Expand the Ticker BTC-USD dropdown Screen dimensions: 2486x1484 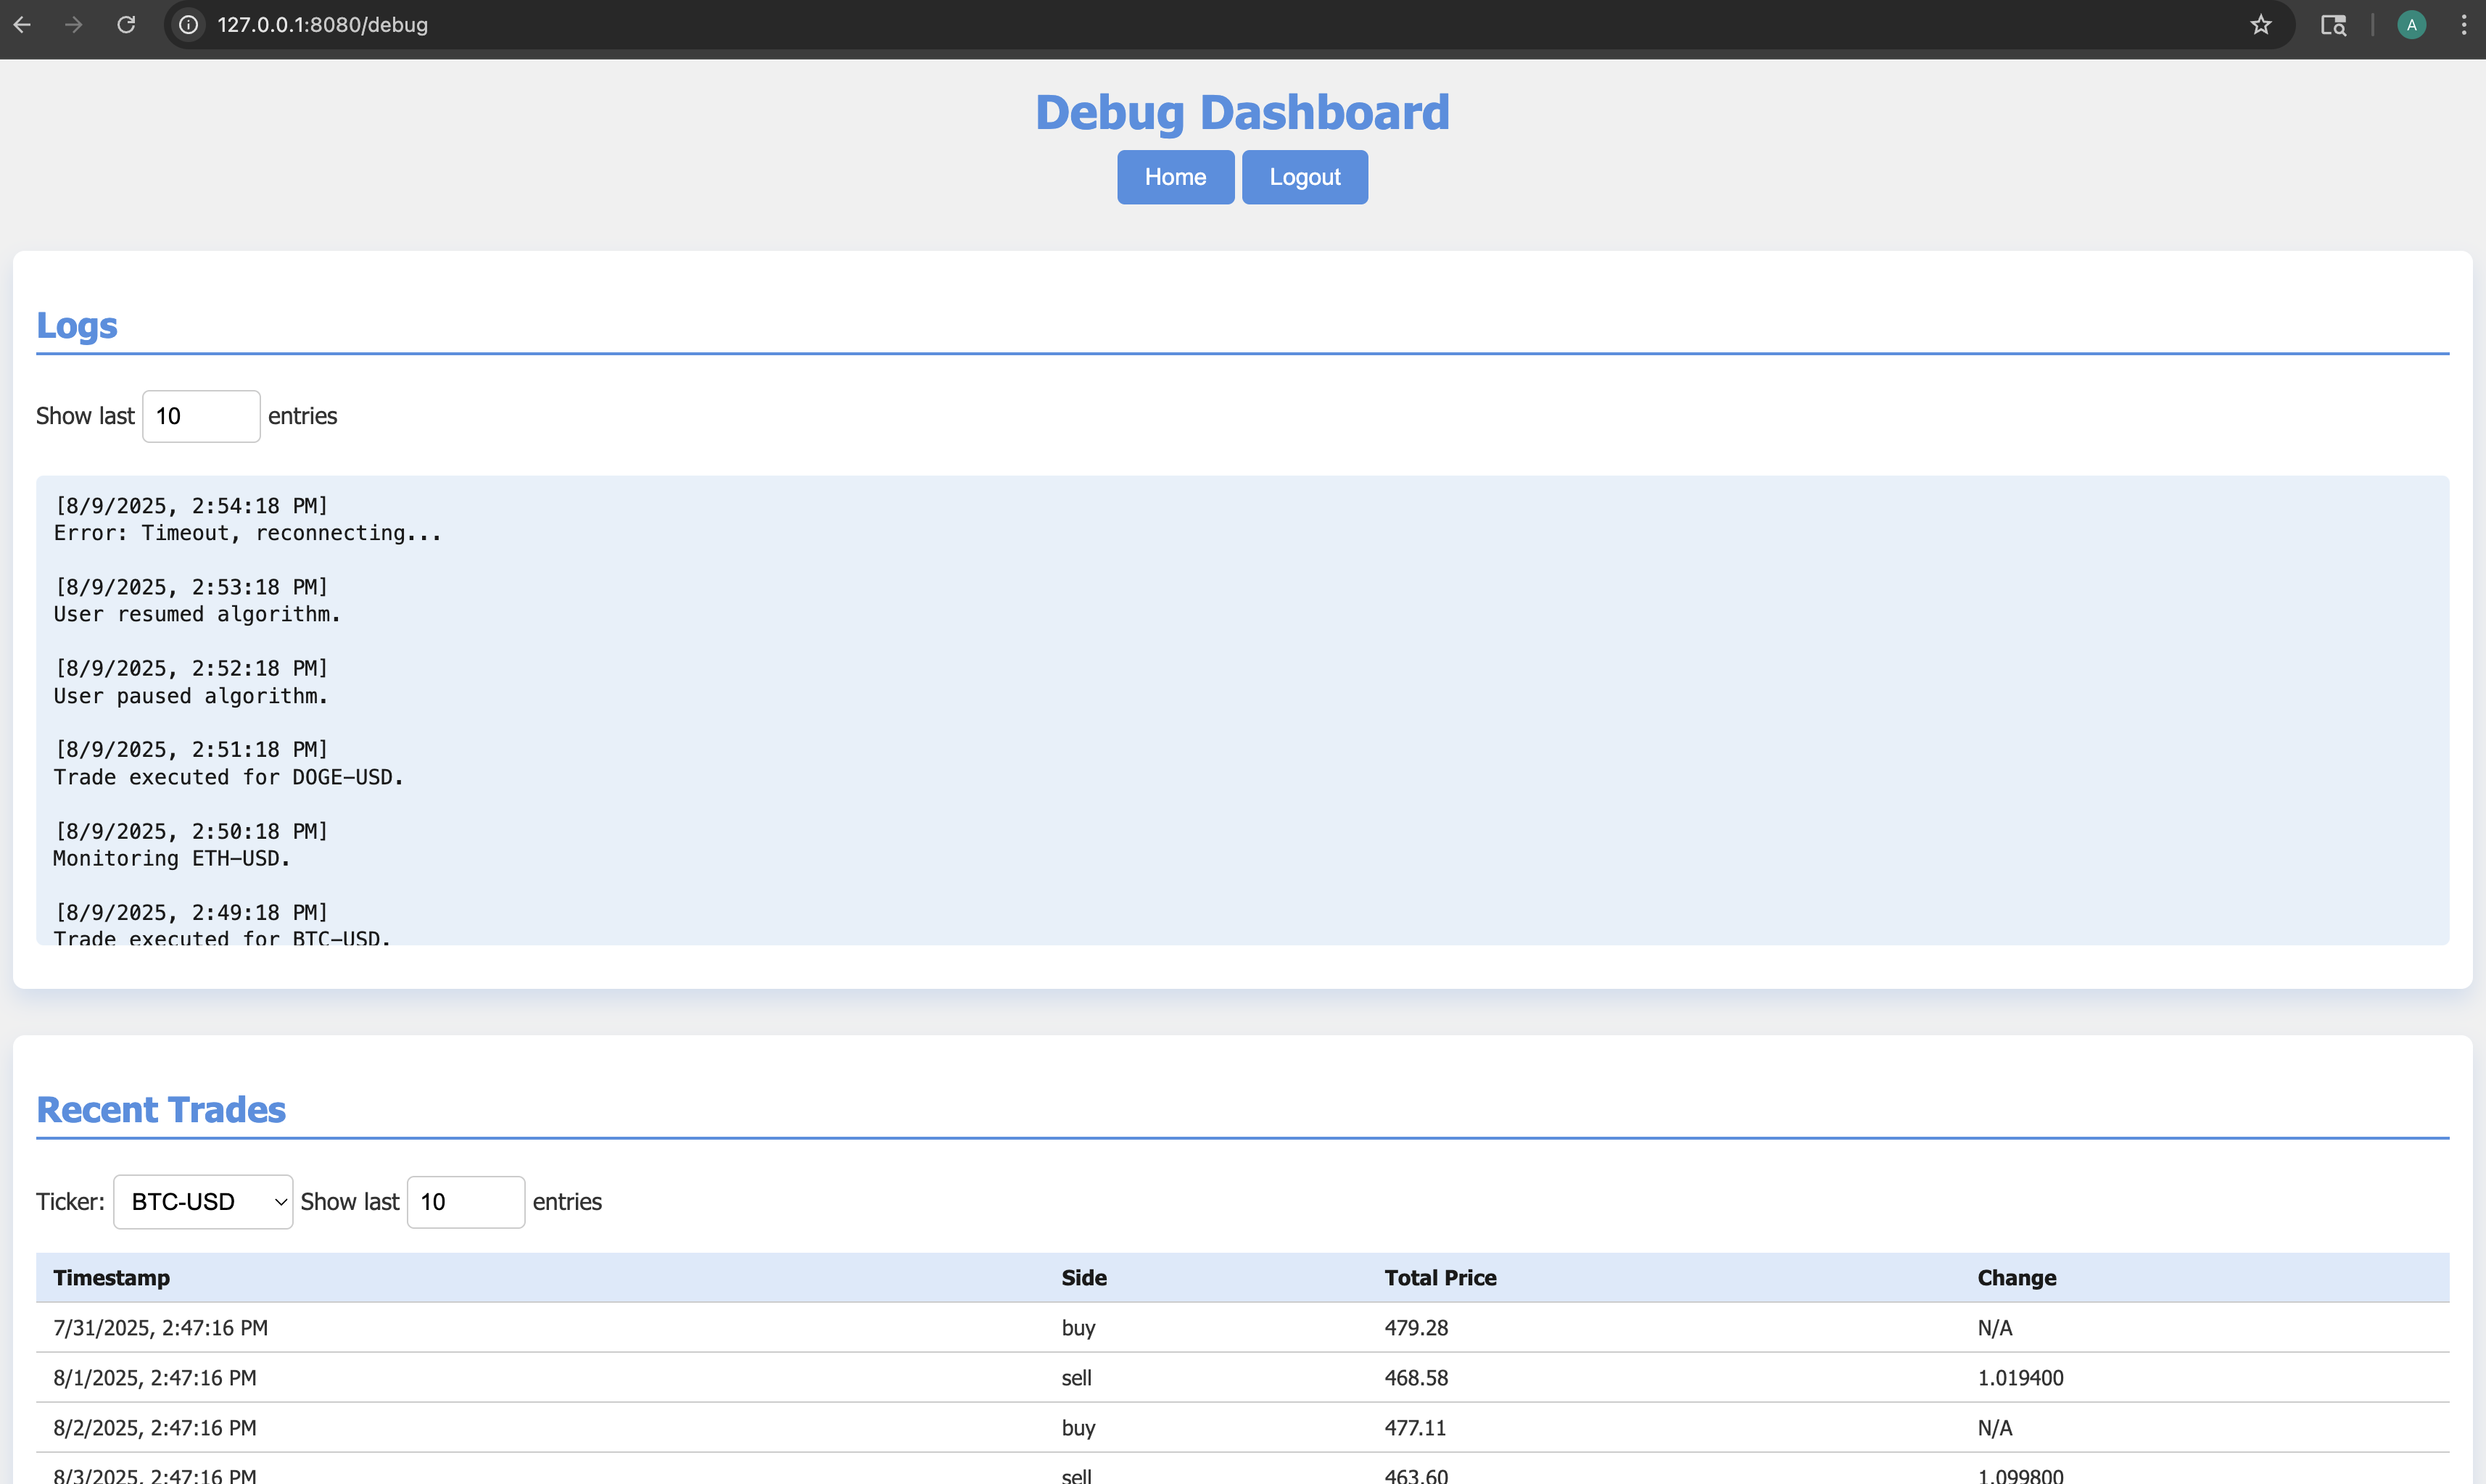point(203,1202)
